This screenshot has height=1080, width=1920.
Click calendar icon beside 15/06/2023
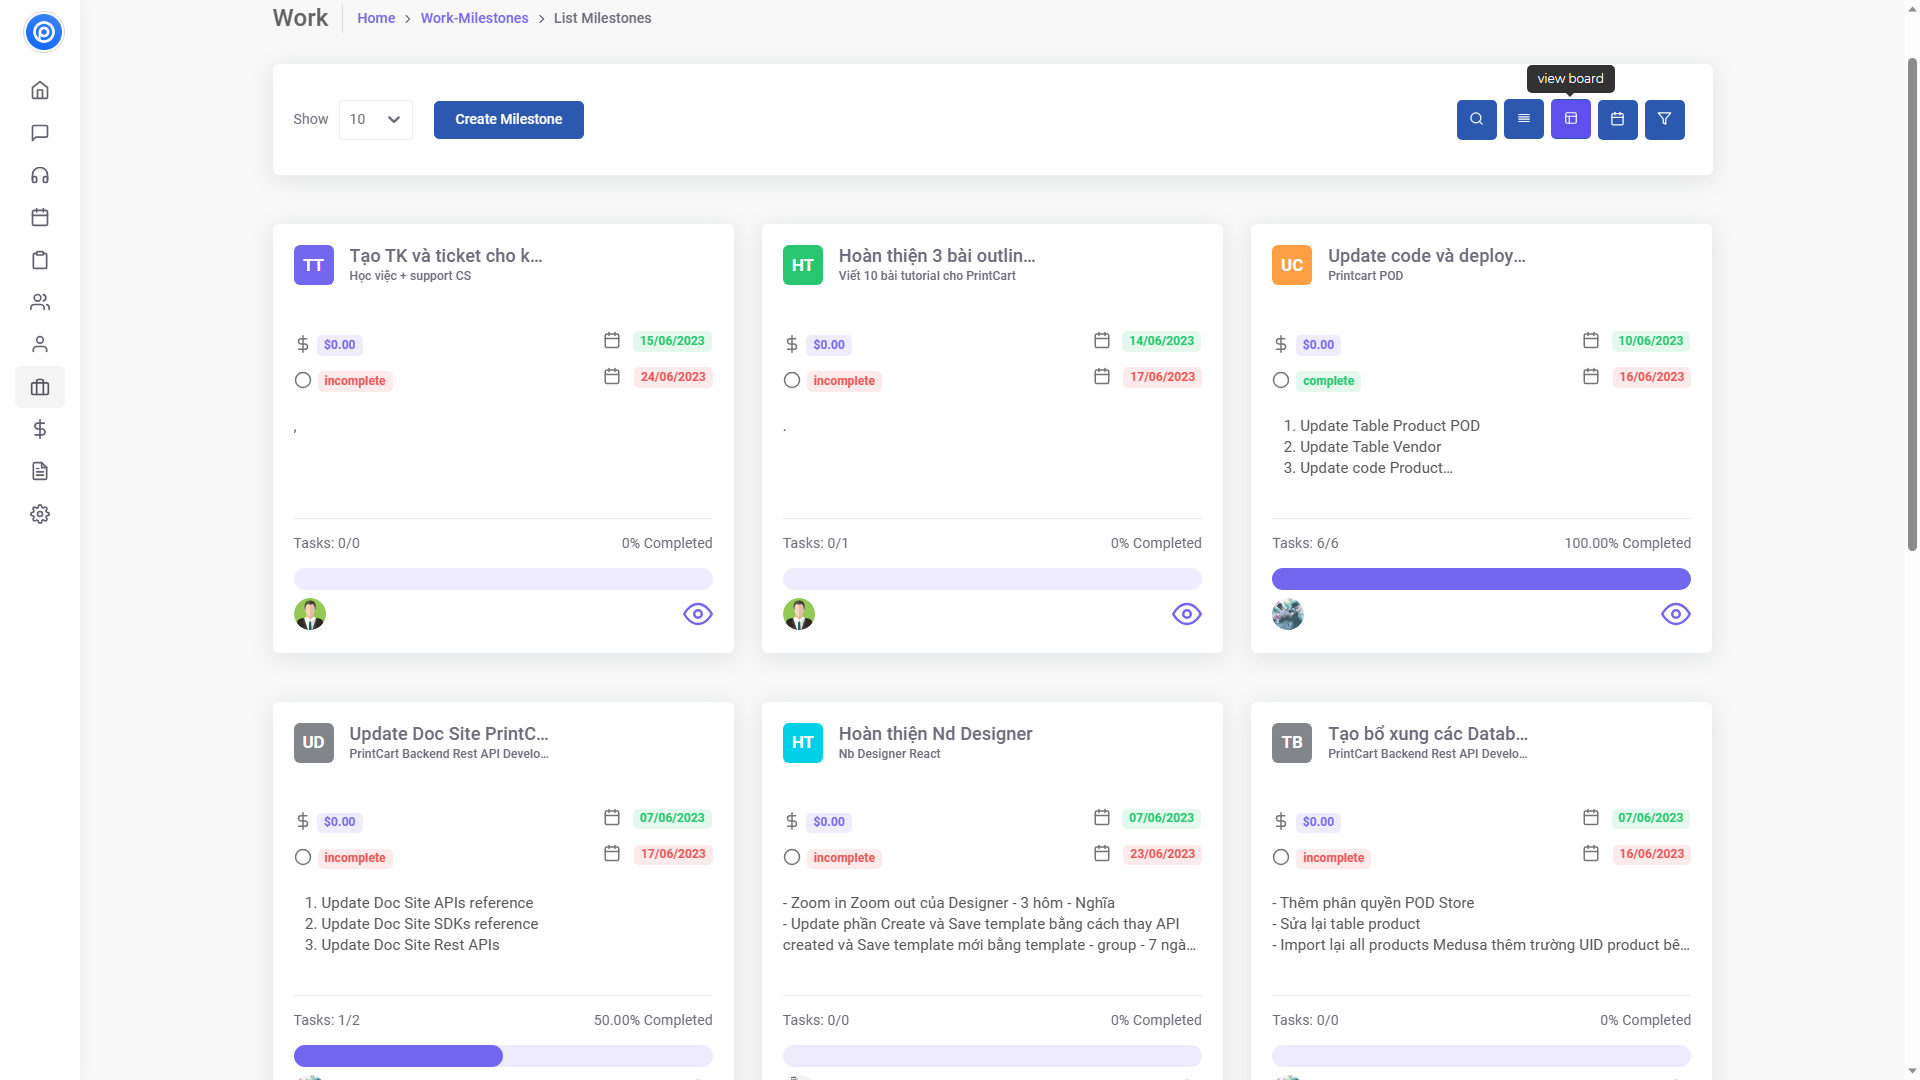612,340
